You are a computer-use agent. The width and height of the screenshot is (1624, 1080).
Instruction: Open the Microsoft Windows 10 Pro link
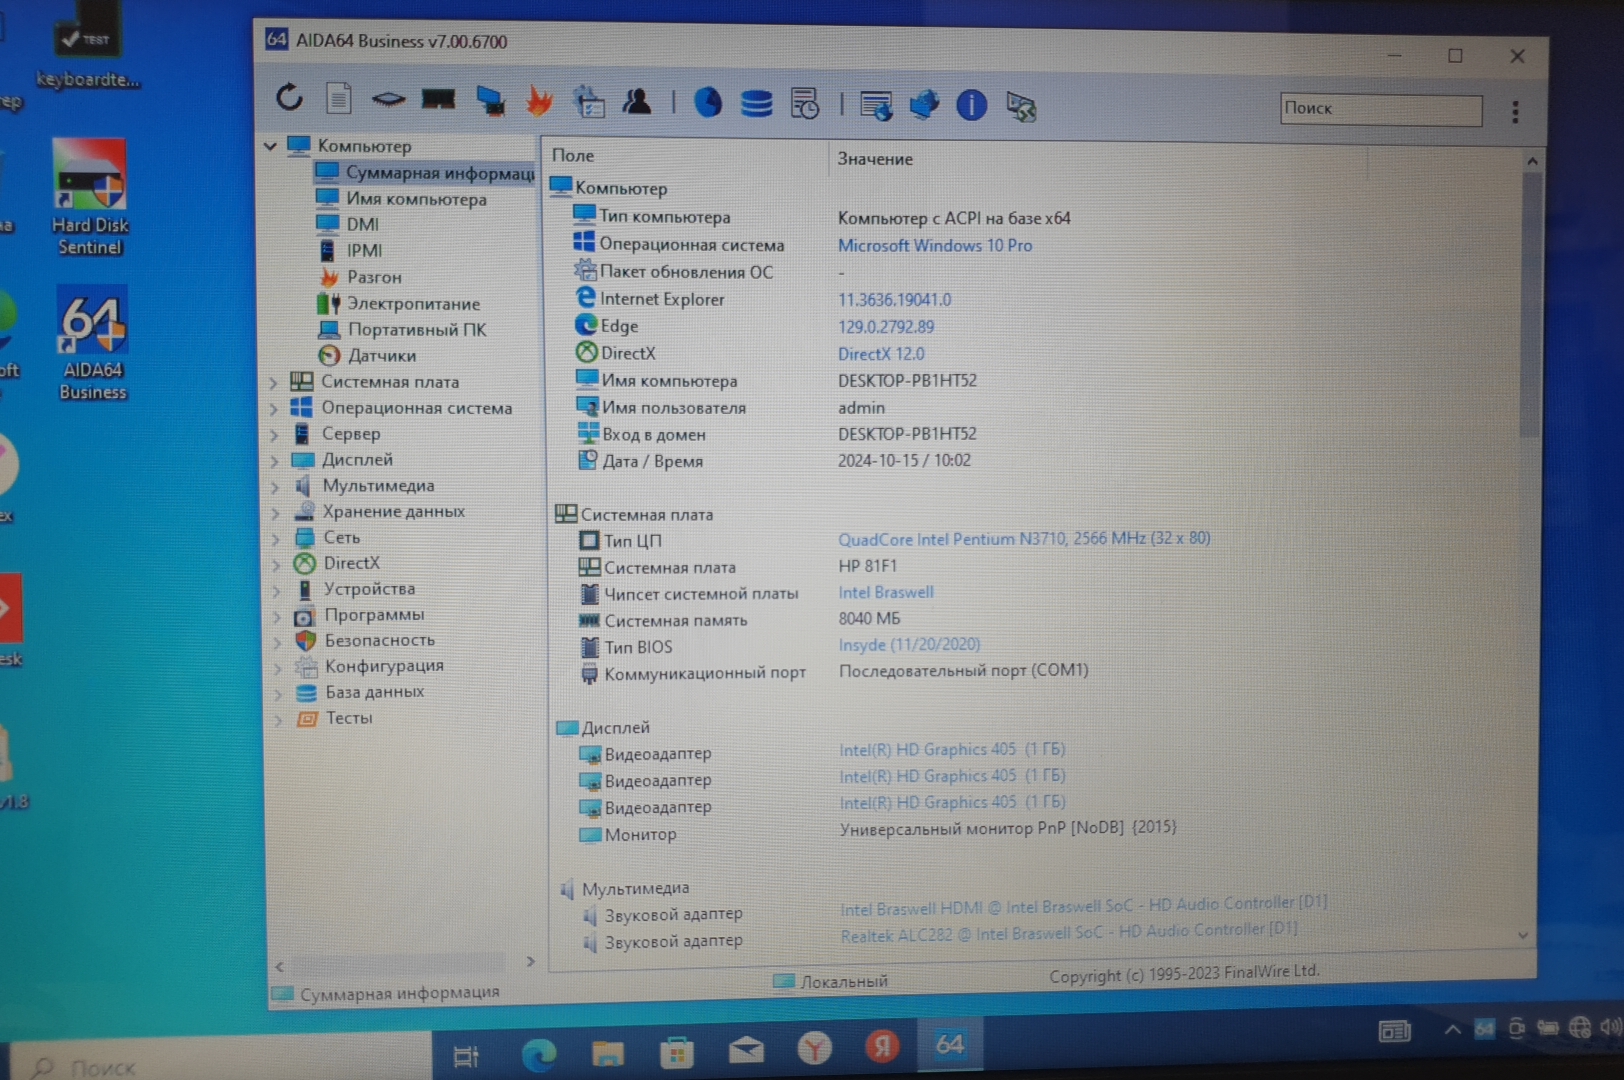[934, 245]
